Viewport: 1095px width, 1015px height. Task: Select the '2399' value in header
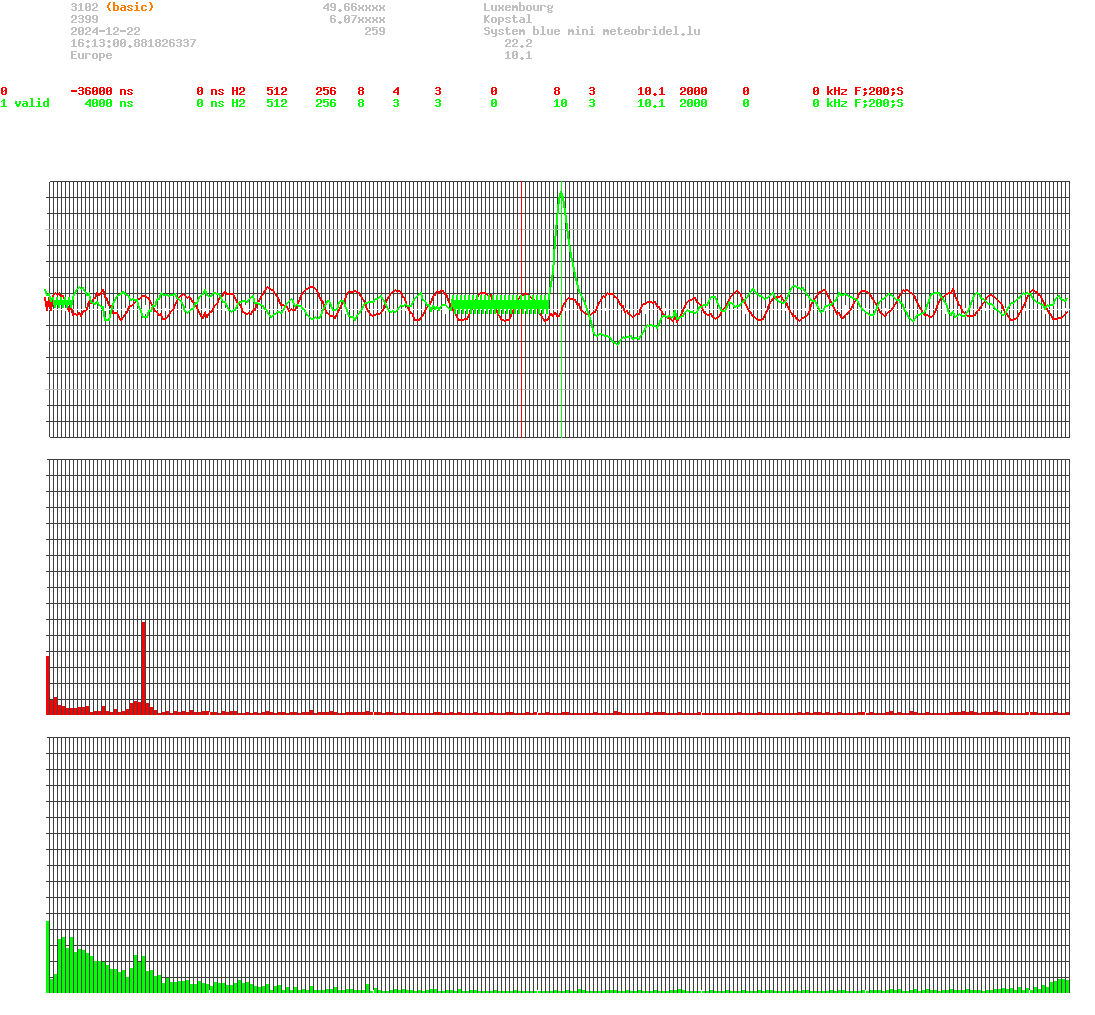(84, 19)
